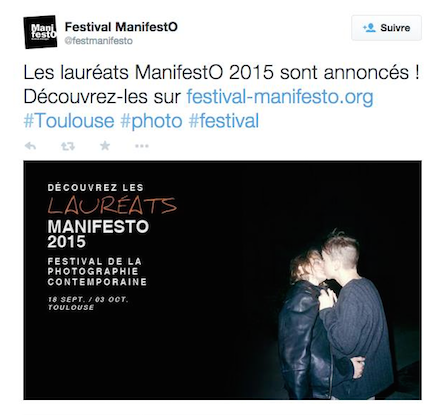Click the @festmanifesto handle
The height and width of the screenshot is (415, 446).
[x=98, y=41]
